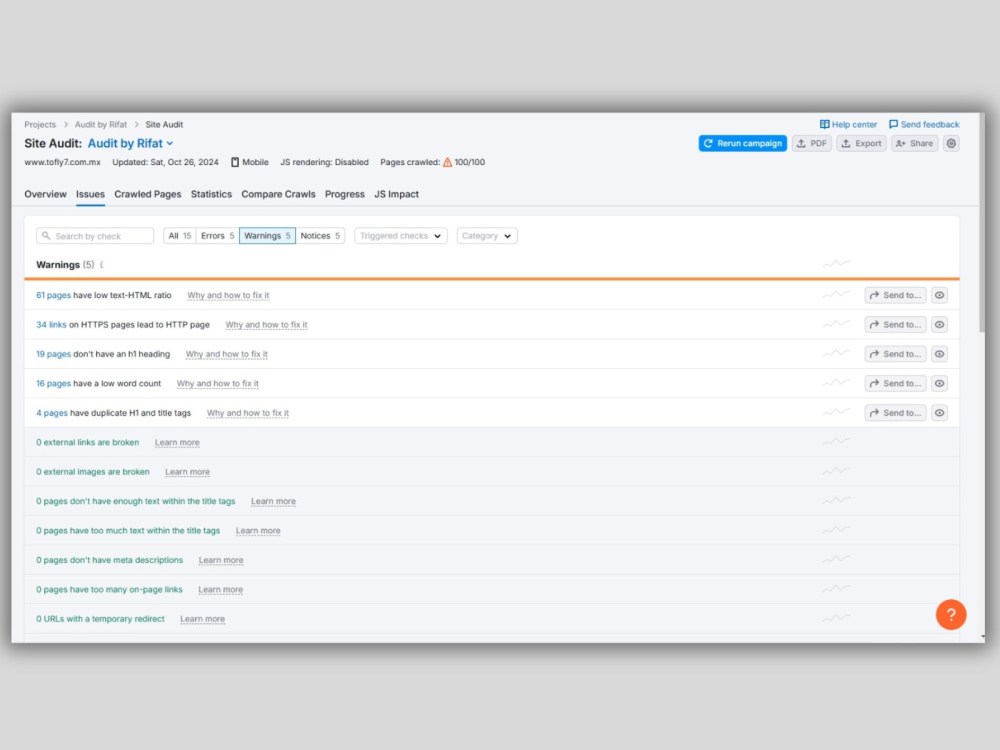Open the 19 pages link

pos(53,354)
